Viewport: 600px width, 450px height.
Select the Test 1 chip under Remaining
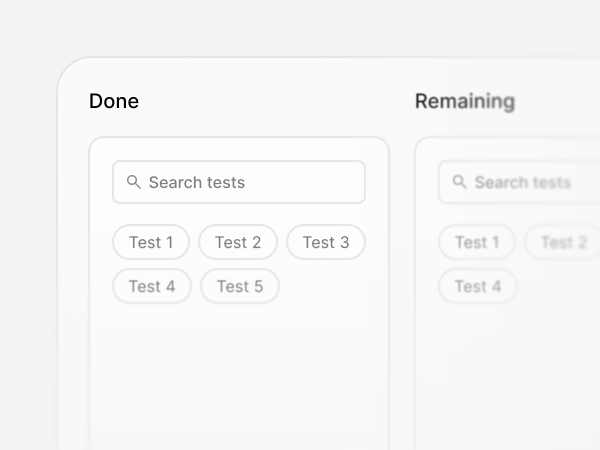tap(477, 242)
